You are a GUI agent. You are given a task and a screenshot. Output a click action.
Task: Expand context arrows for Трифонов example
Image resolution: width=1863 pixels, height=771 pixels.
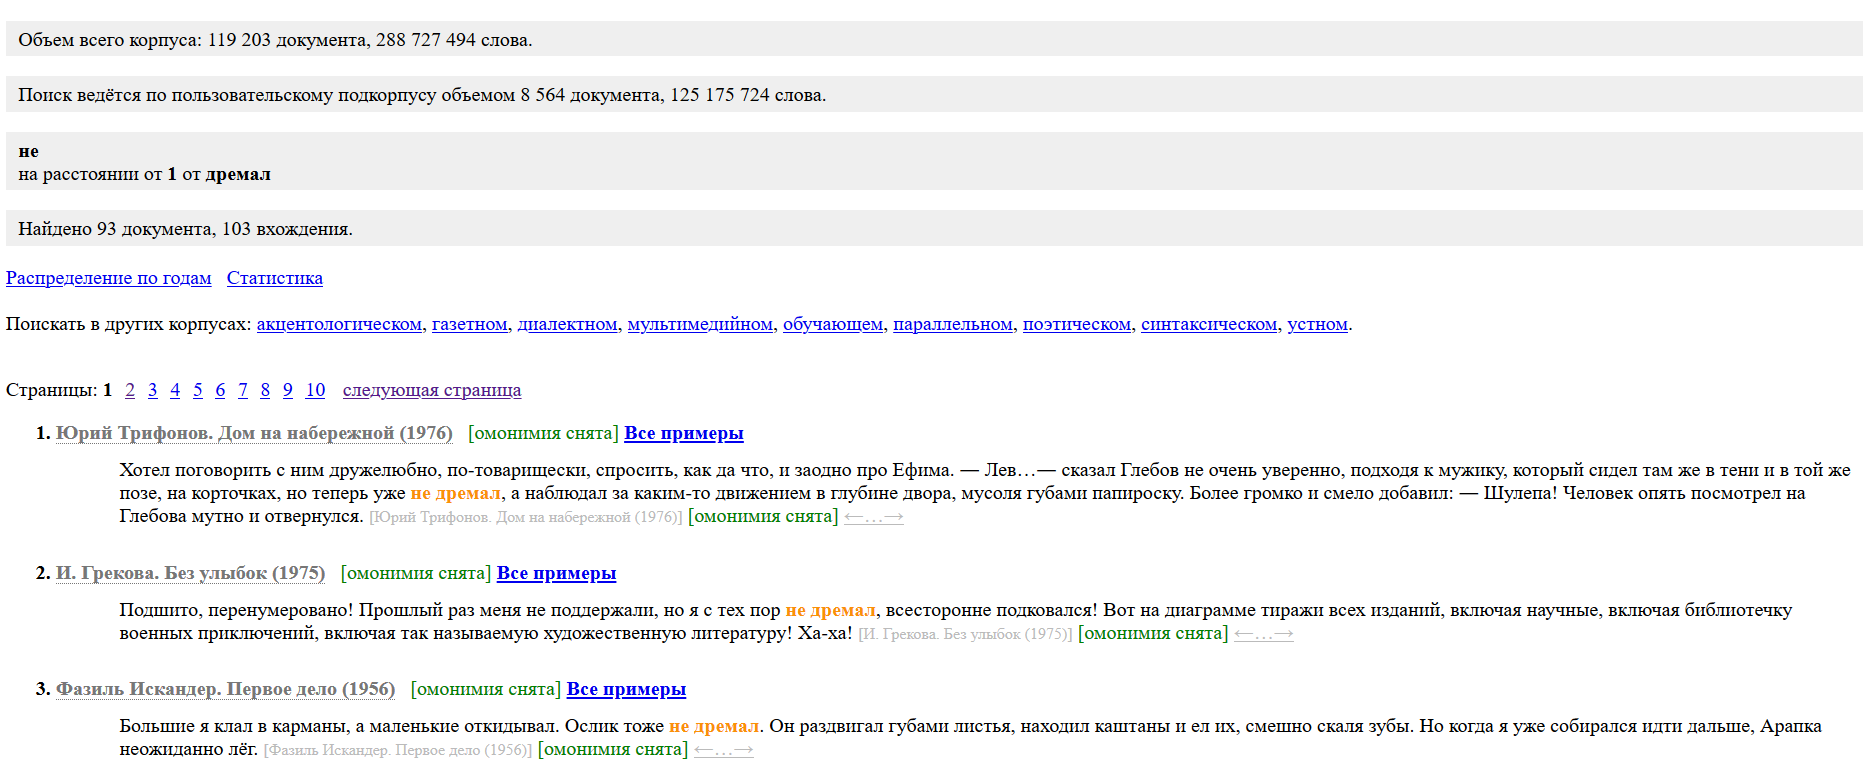[x=873, y=517]
